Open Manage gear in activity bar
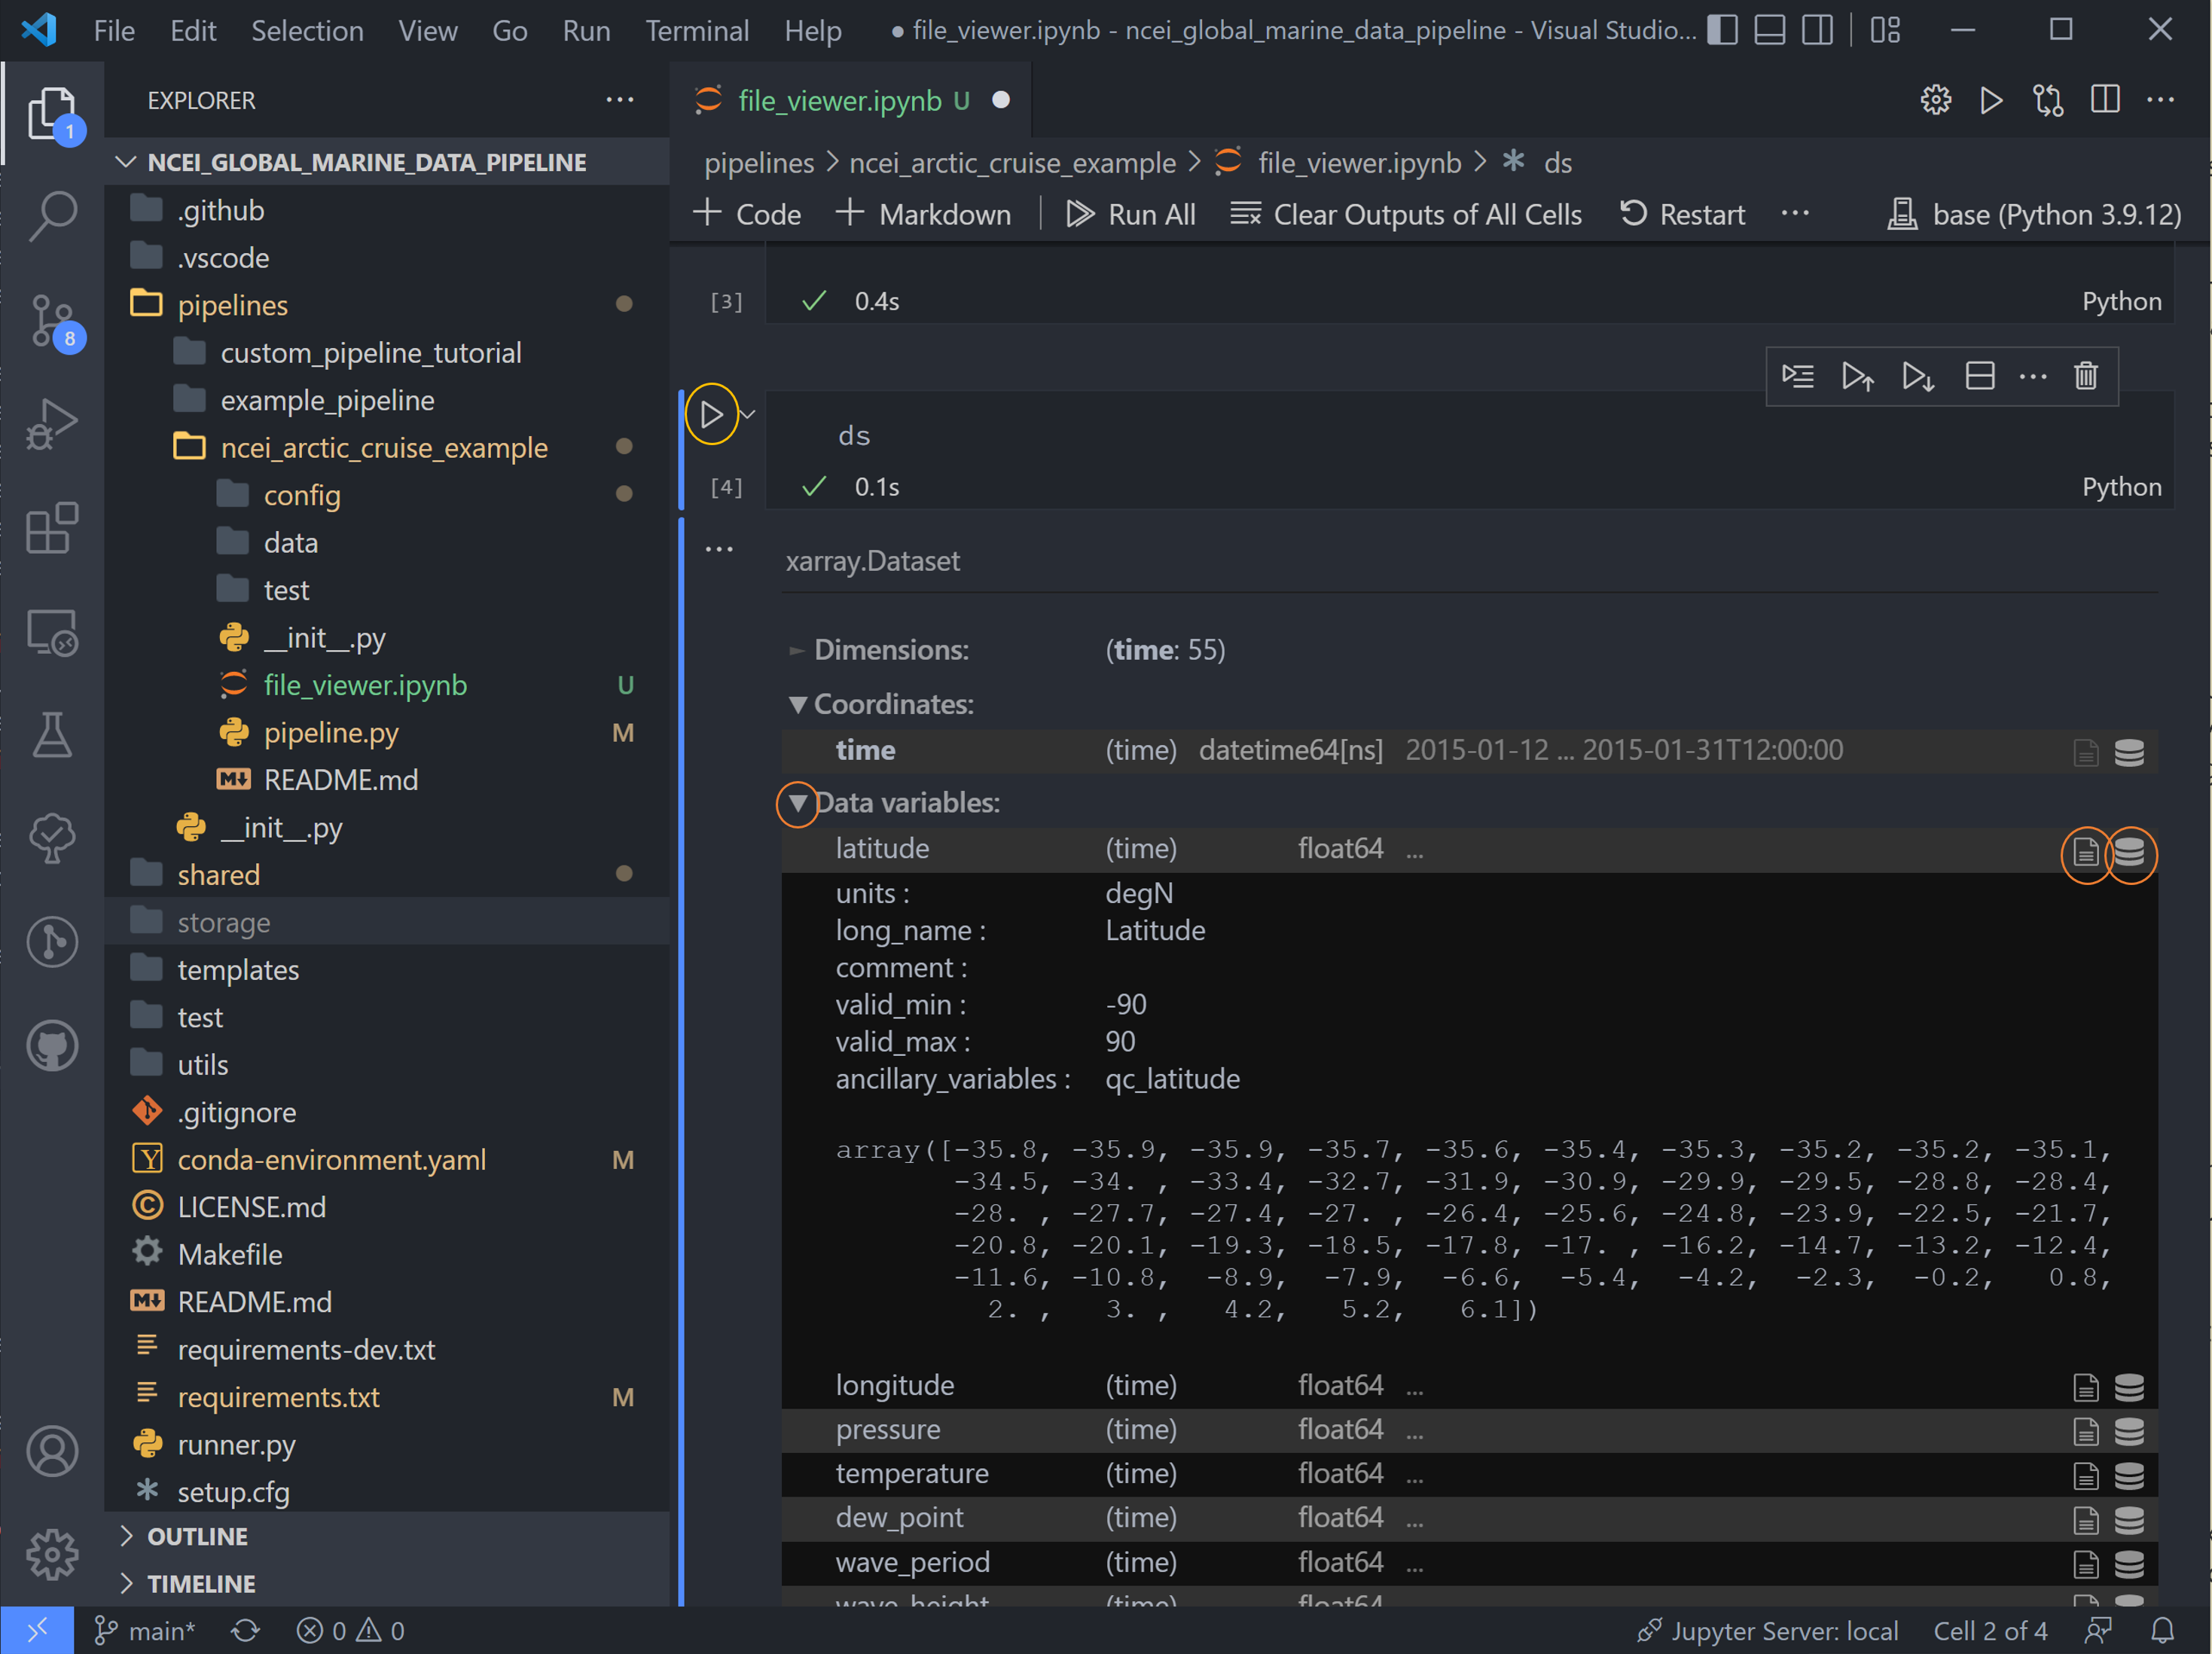 pyautogui.click(x=52, y=1554)
